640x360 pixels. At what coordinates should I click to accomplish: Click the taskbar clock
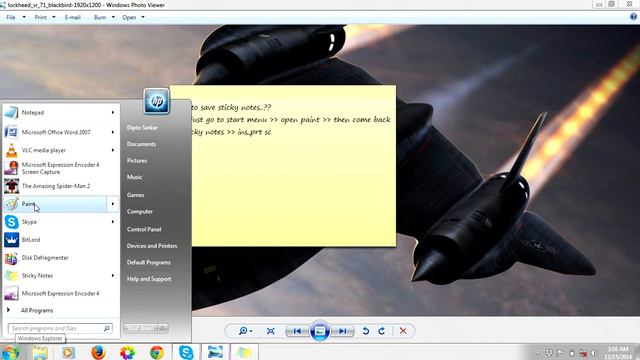(x=618, y=353)
